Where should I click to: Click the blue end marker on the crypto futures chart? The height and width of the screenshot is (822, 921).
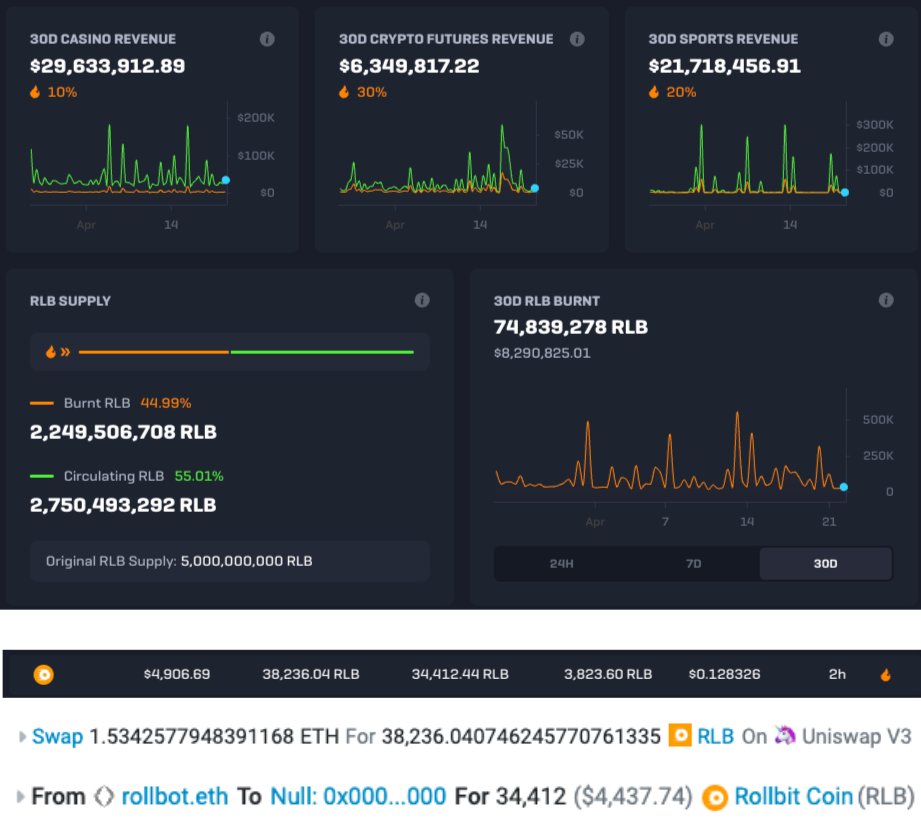tap(535, 188)
